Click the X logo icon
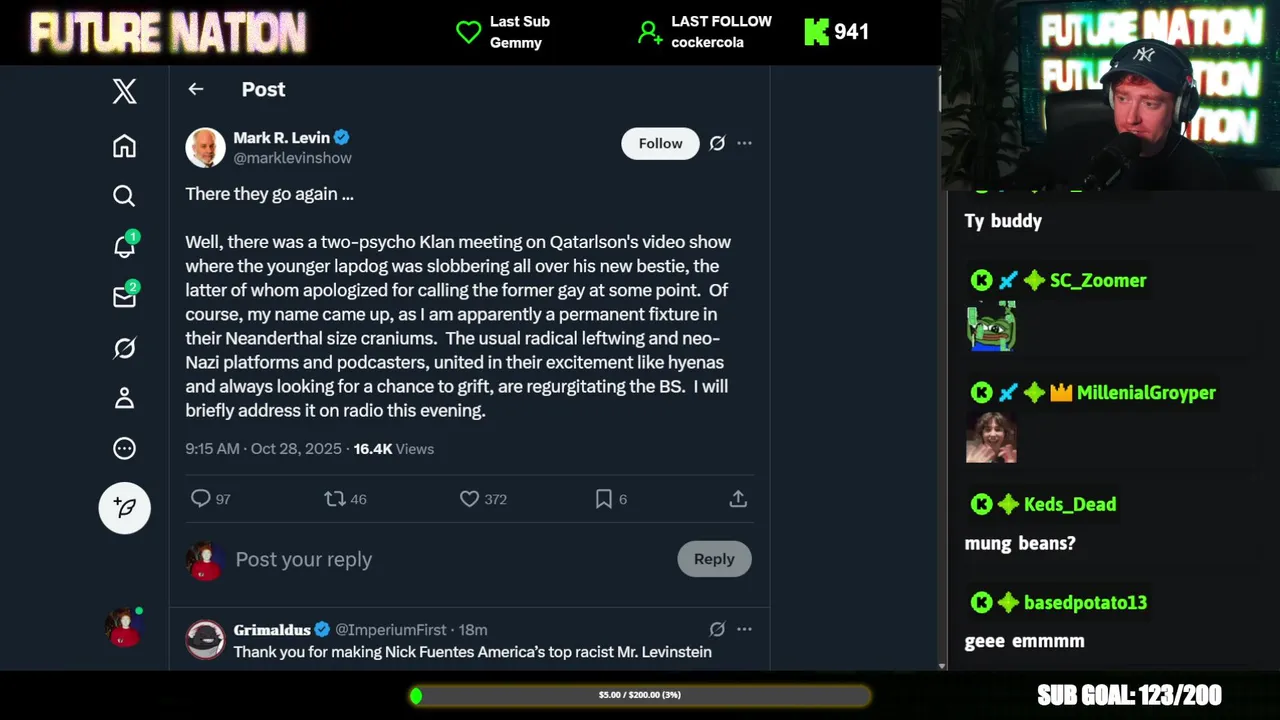This screenshot has width=1280, height=720. point(124,92)
